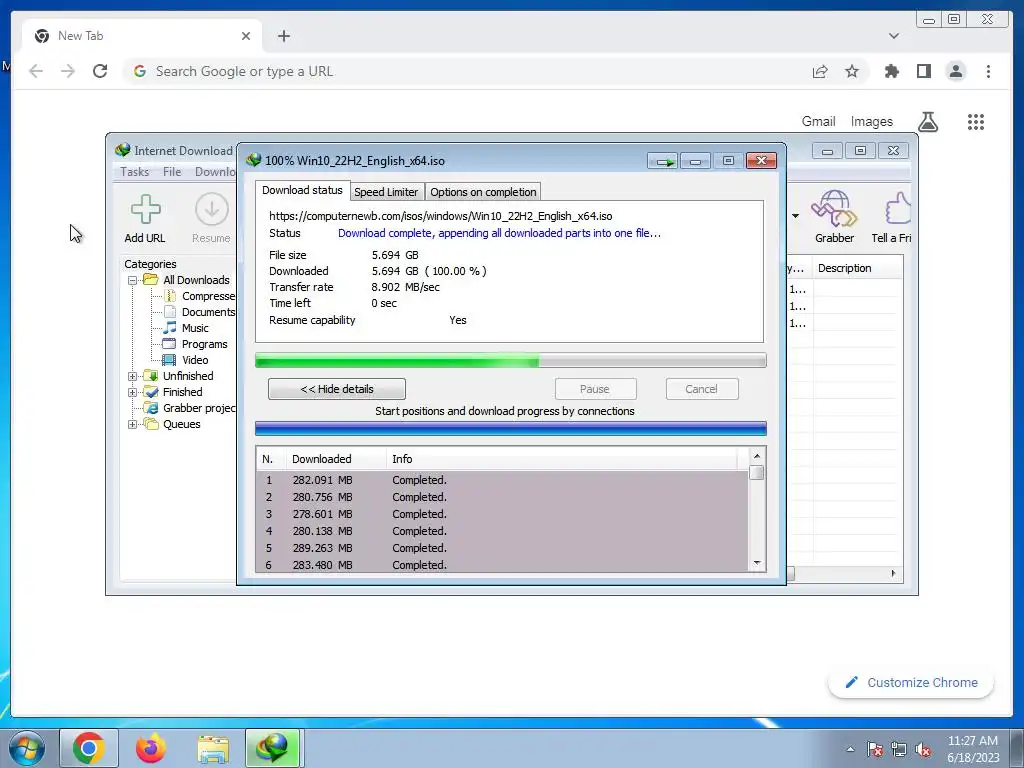Open the Gmail link
The image size is (1024, 768).
pyautogui.click(x=818, y=121)
